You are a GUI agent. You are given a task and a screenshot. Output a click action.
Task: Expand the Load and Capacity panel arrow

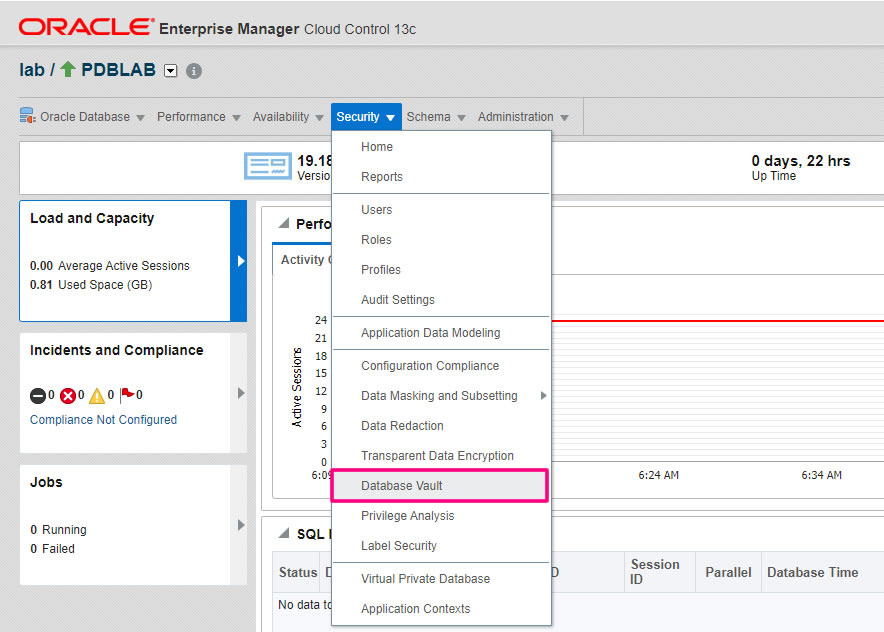point(241,261)
